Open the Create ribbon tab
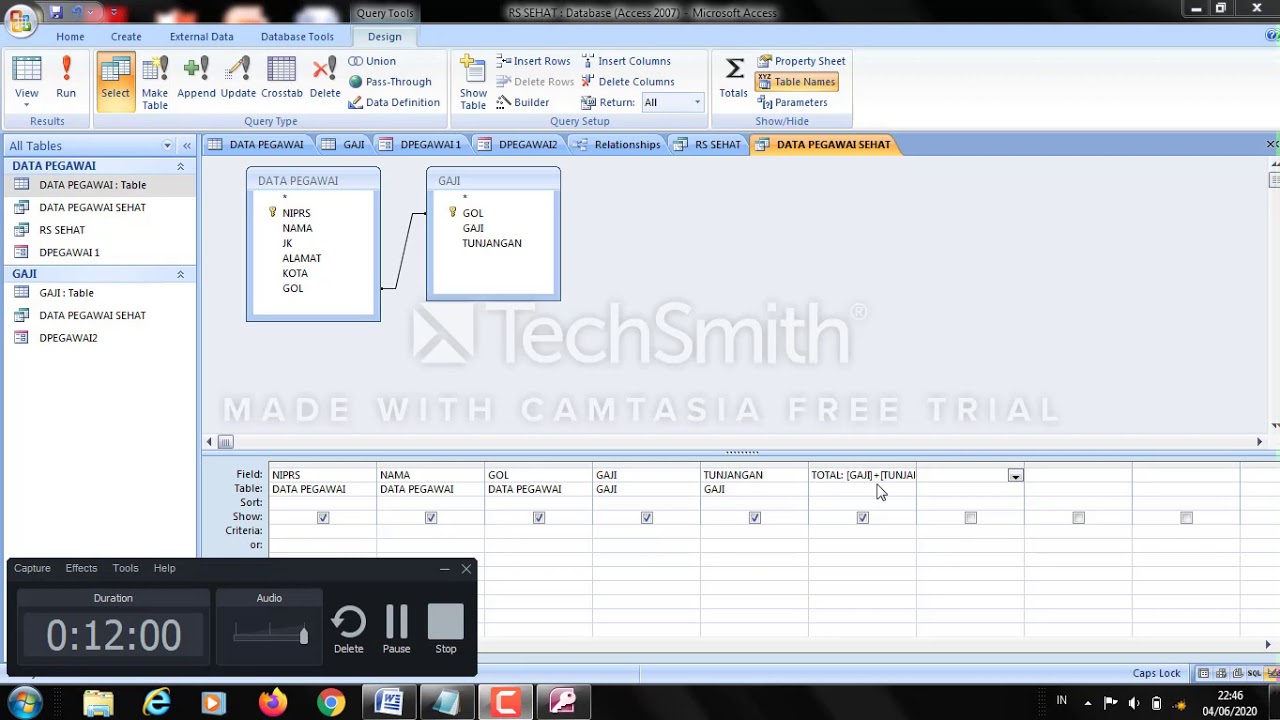1280x720 pixels. [126, 36]
